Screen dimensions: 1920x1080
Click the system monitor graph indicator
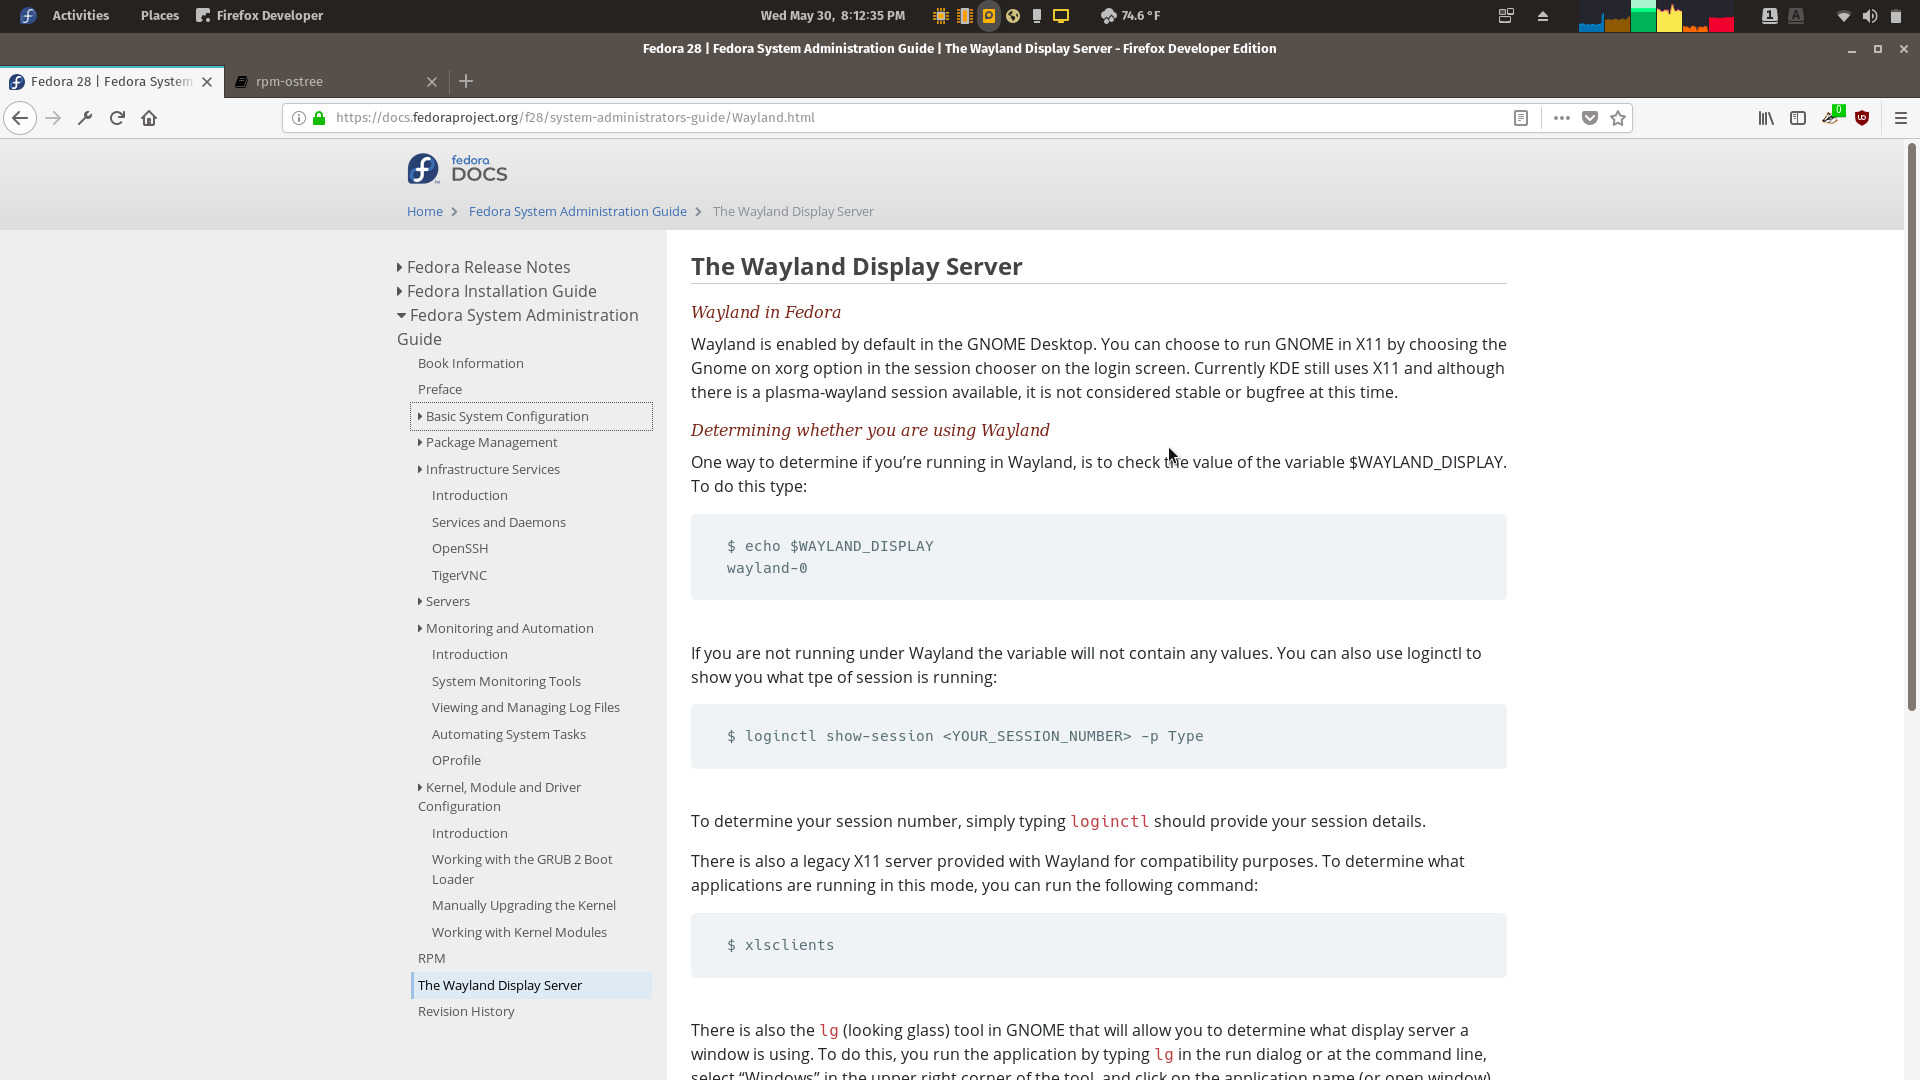1656,16
